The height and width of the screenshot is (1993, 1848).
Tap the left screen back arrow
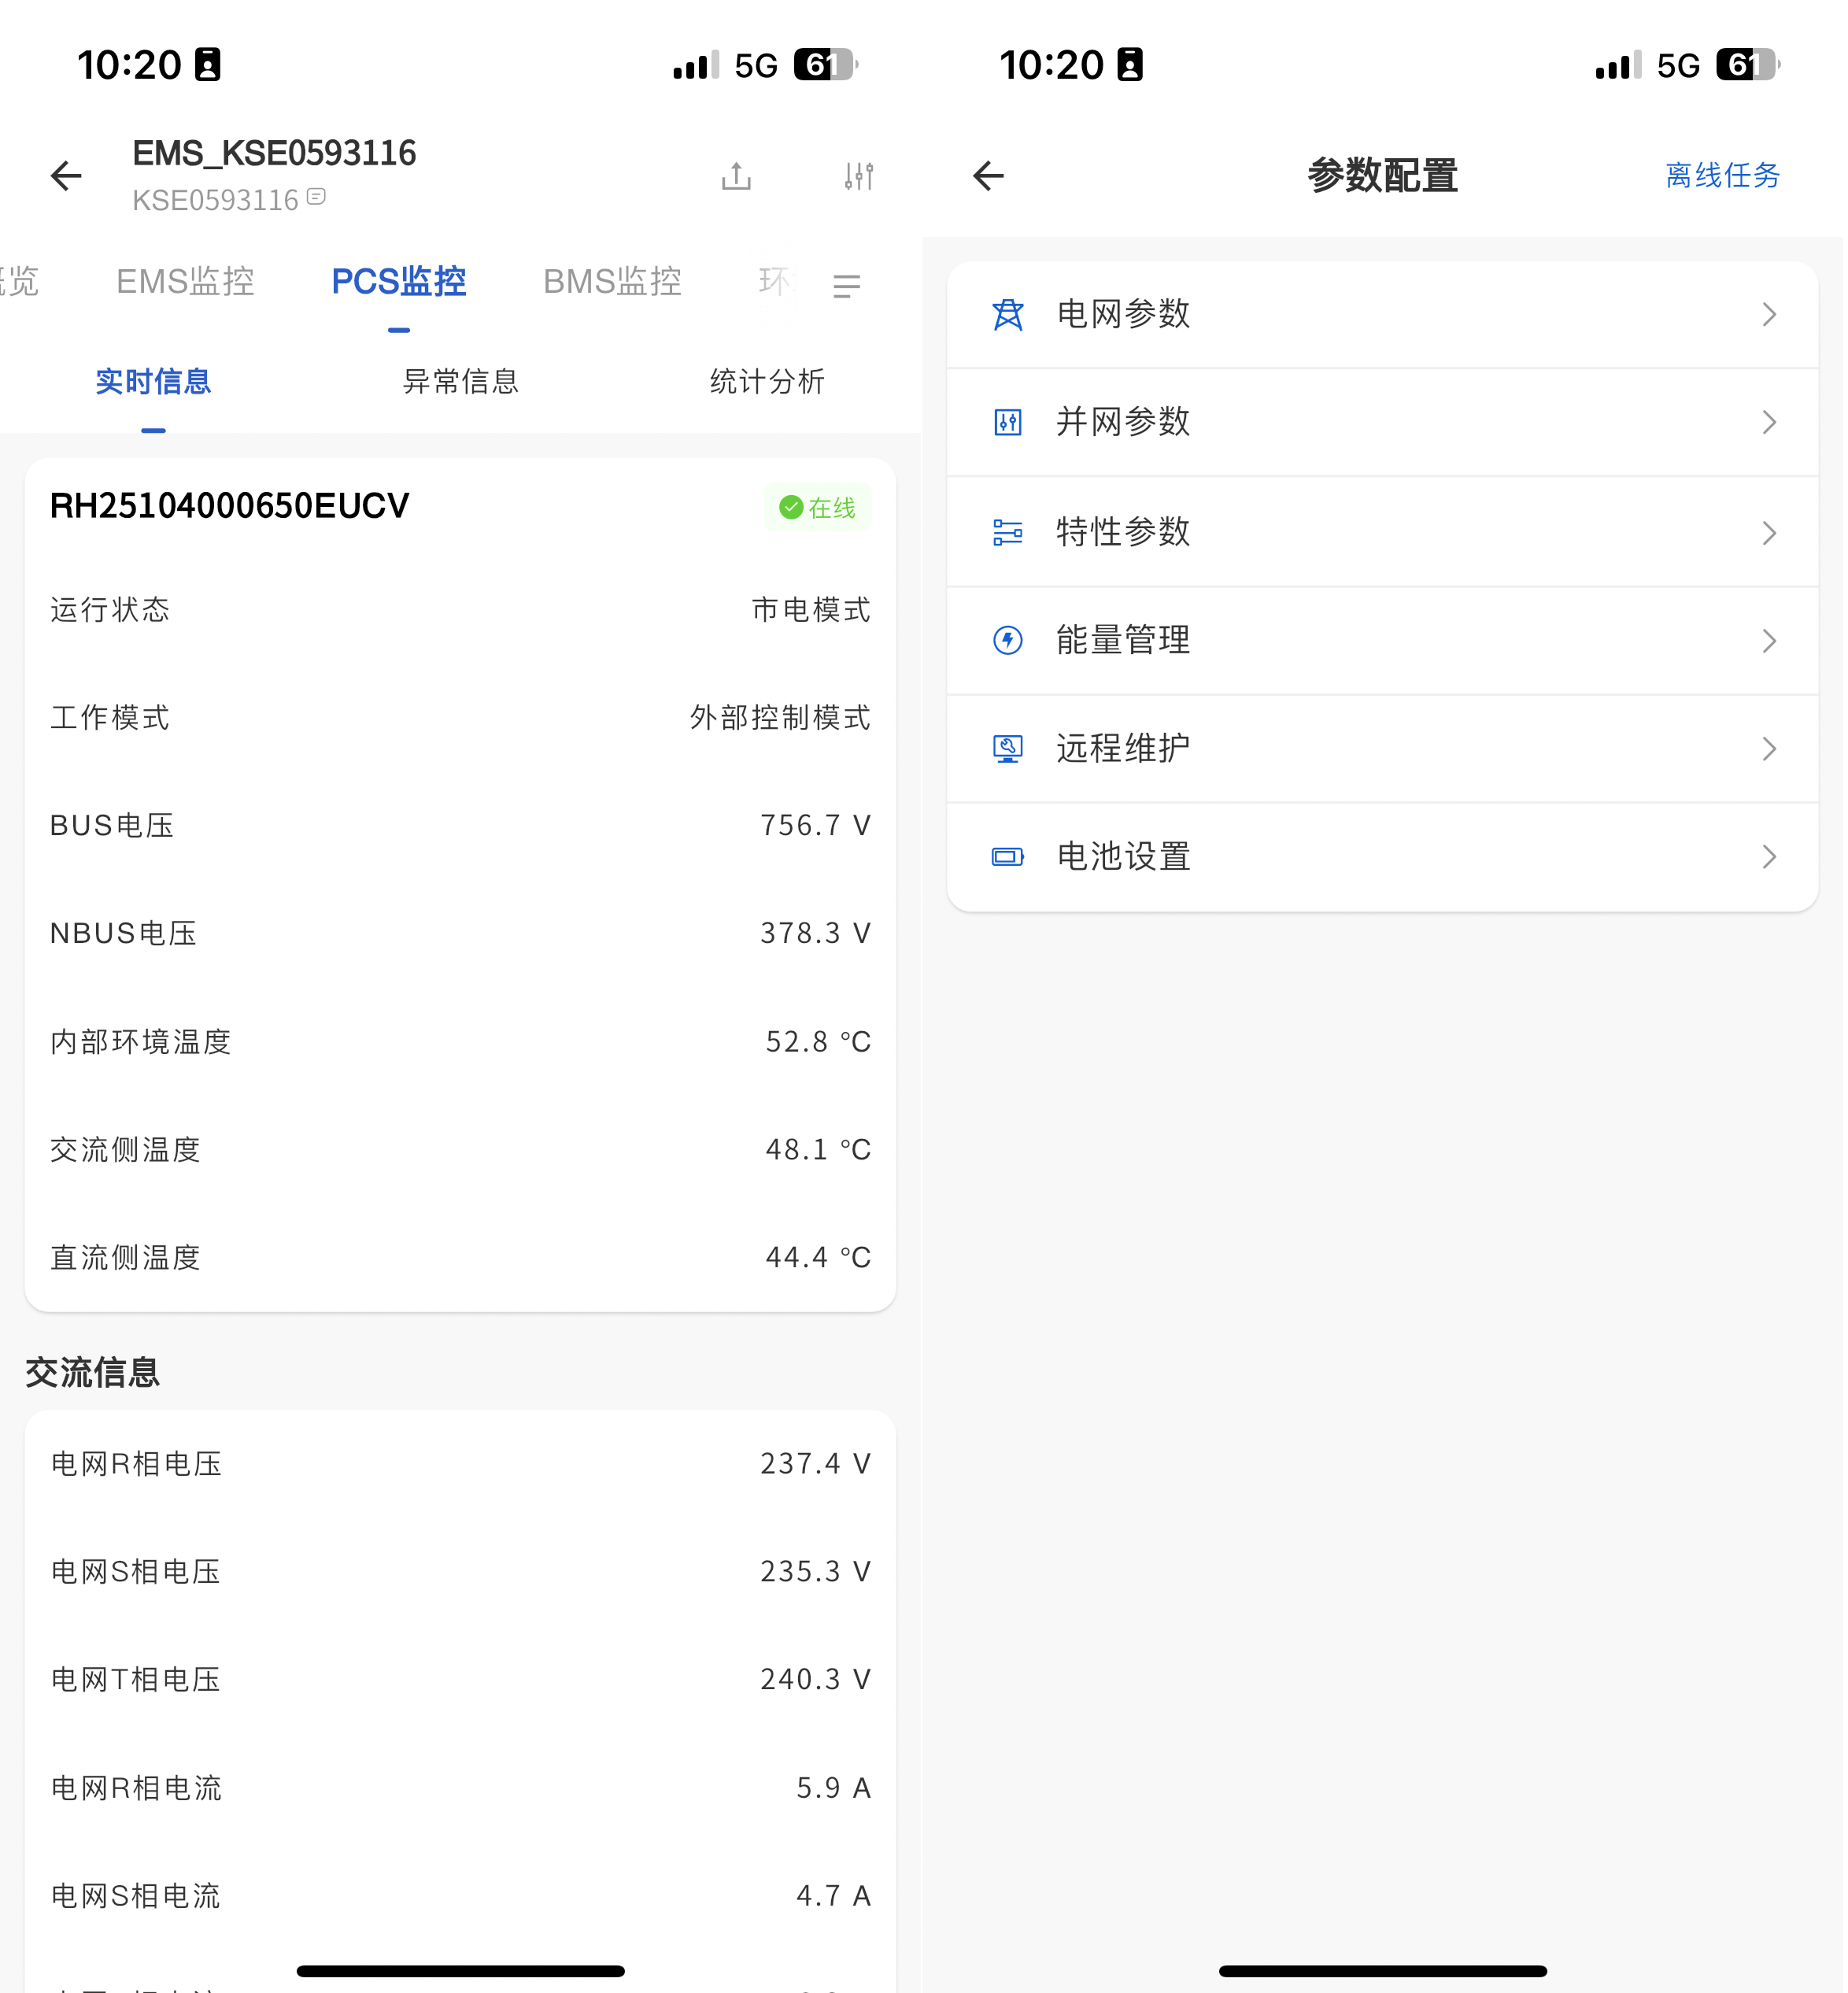click(66, 176)
